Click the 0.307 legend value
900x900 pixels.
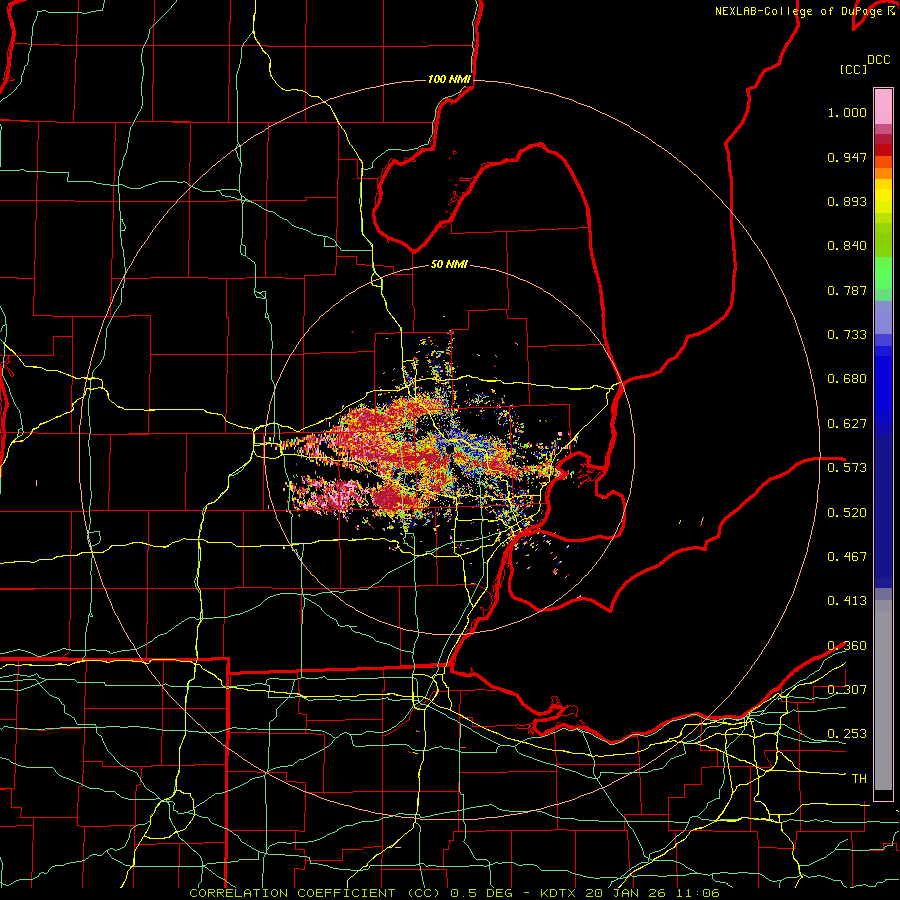click(x=847, y=690)
